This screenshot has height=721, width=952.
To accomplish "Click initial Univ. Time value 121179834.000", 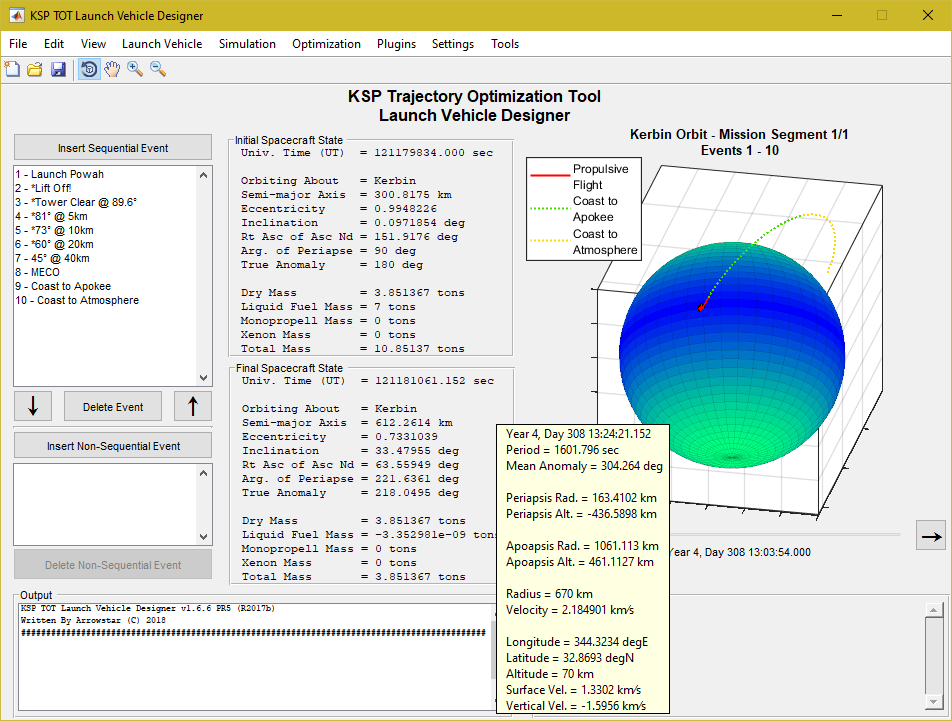I will point(434,153).
